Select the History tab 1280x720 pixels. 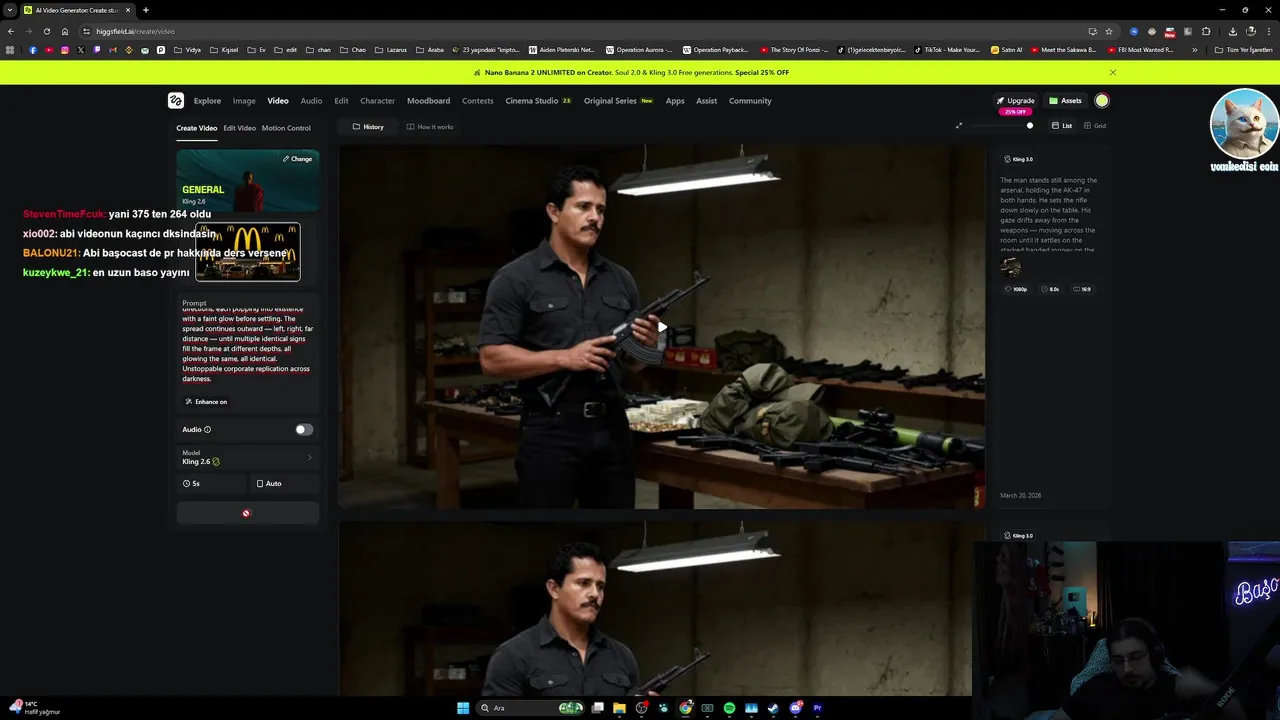(x=368, y=127)
